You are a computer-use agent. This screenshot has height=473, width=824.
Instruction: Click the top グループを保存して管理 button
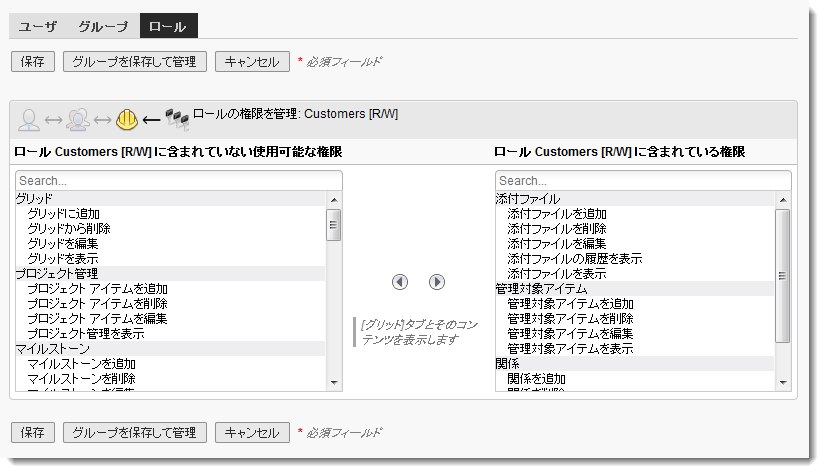[135, 61]
